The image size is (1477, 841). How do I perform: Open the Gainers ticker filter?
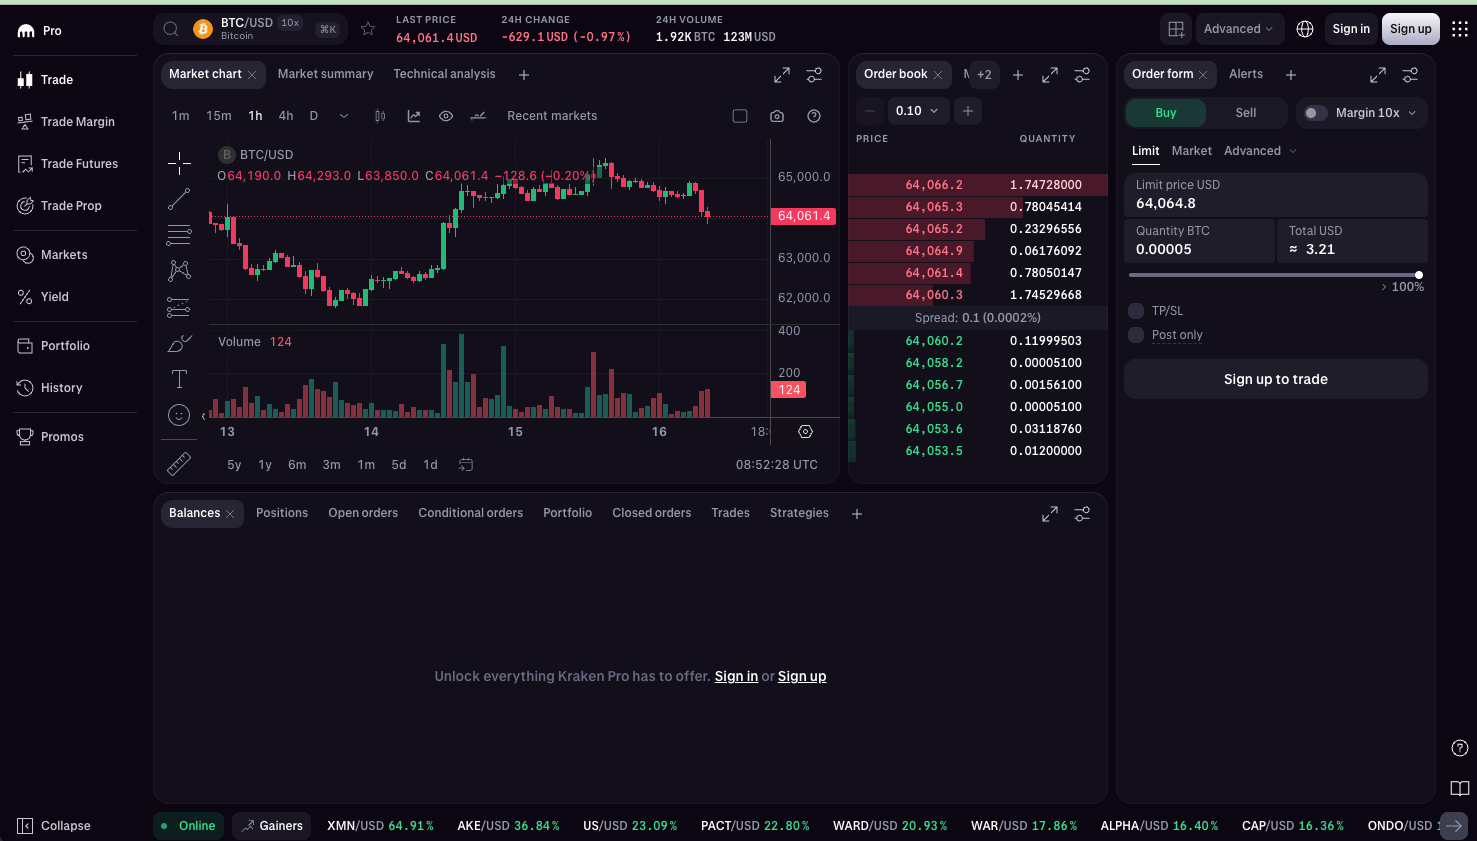[x=272, y=826]
